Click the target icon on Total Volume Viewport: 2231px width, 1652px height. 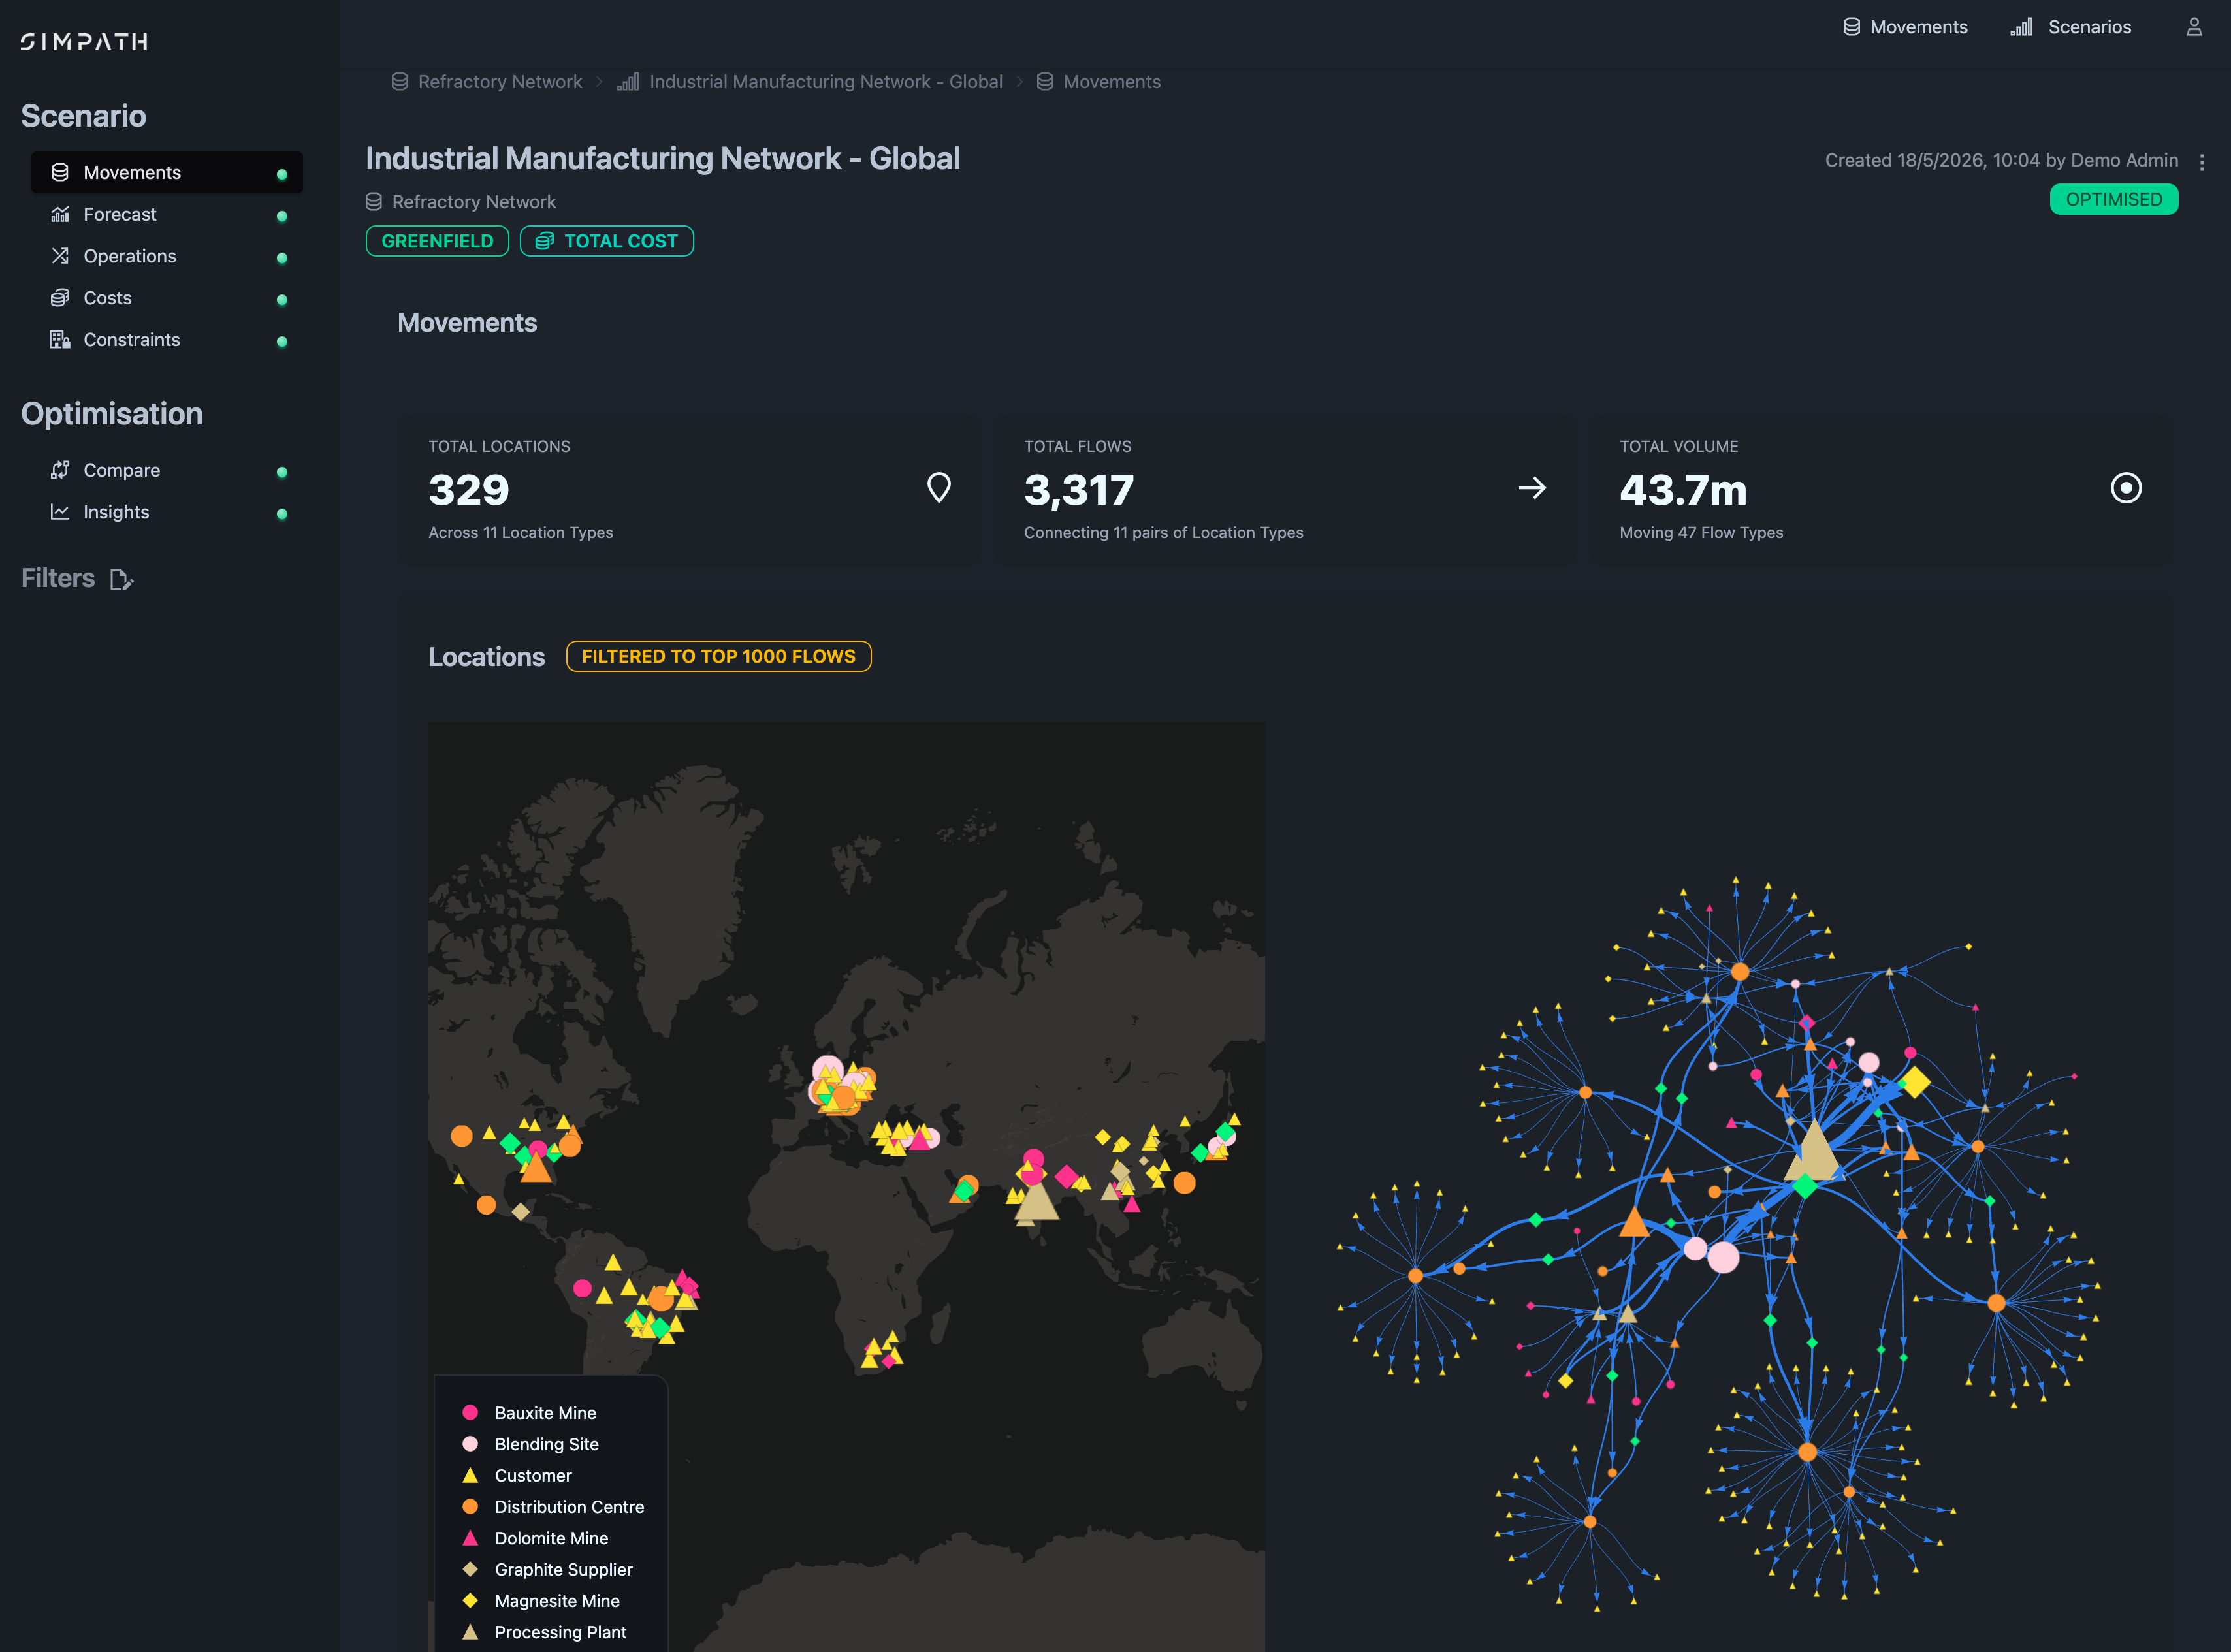click(x=2126, y=488)
